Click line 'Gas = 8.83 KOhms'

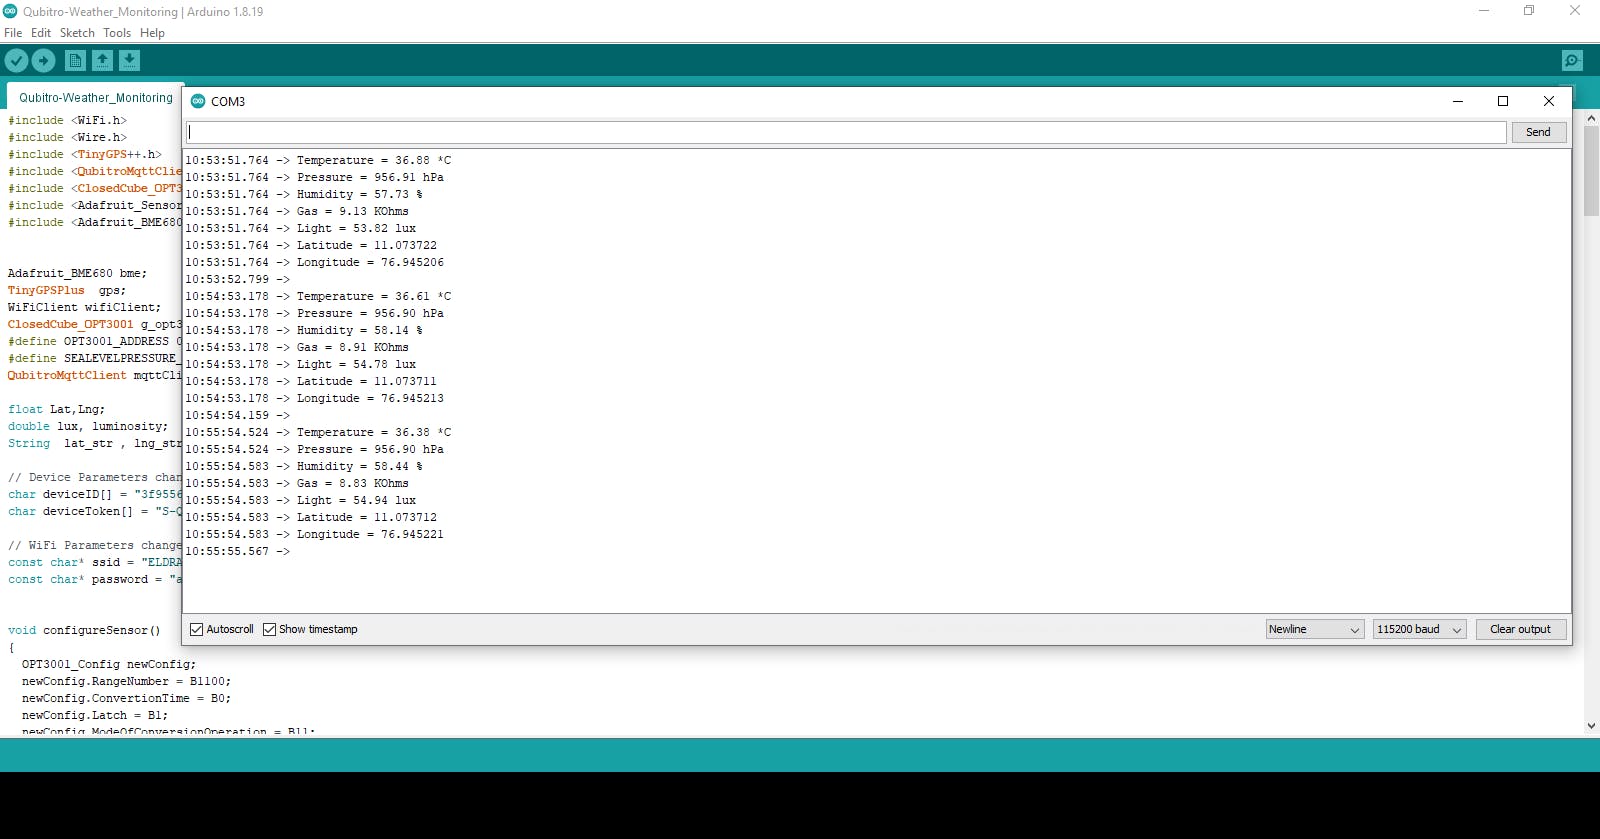point(353,483)
